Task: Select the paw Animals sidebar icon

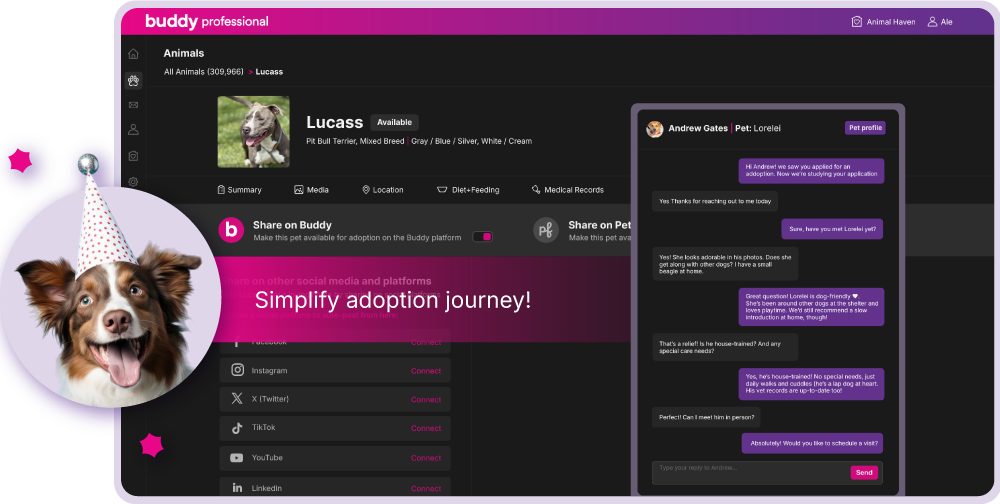Action: pyautogui.click(x=133, y=80)
